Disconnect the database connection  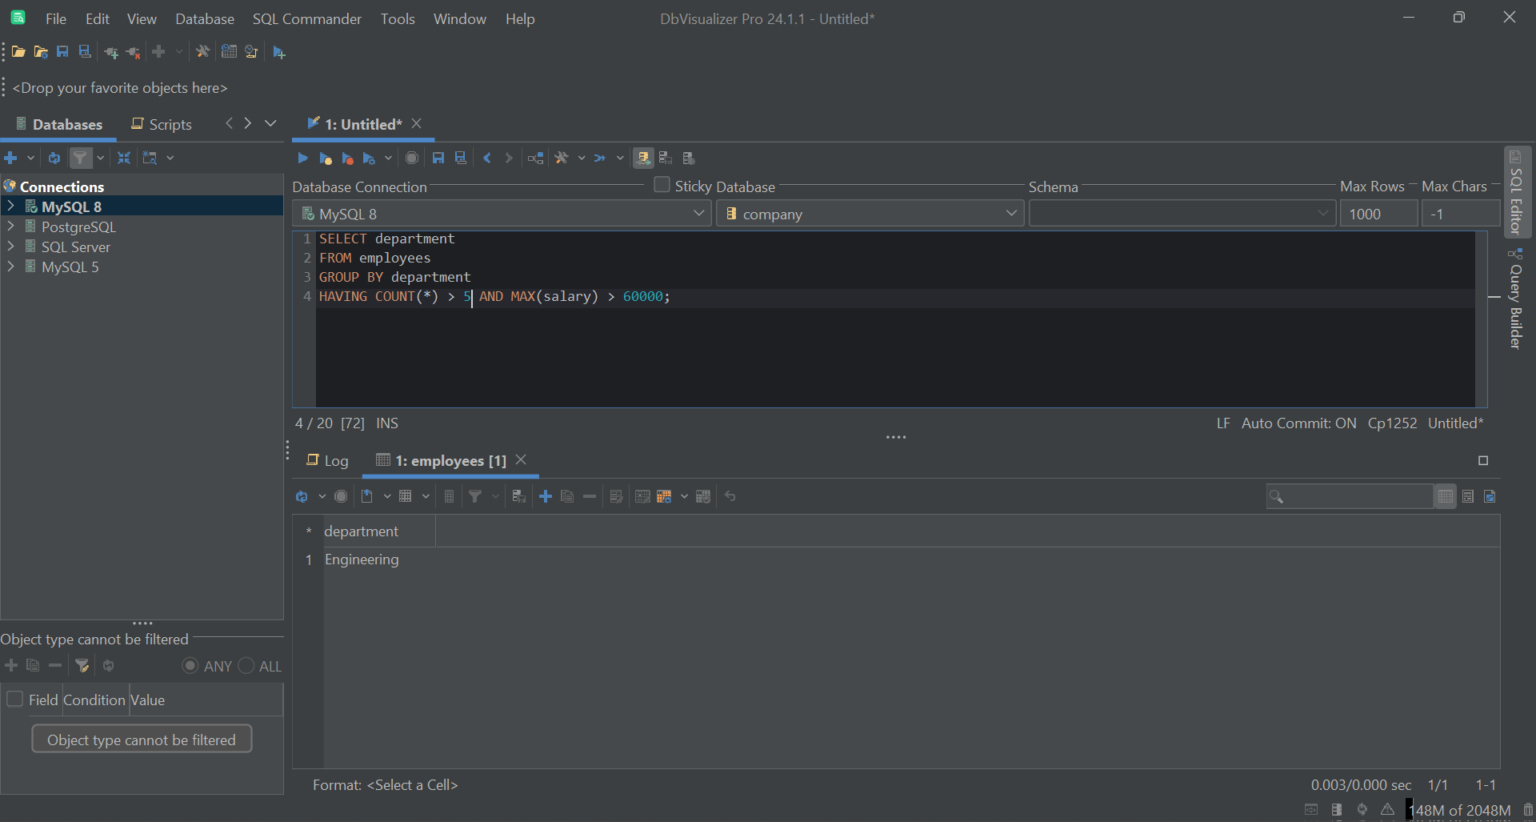click(131, 51)
